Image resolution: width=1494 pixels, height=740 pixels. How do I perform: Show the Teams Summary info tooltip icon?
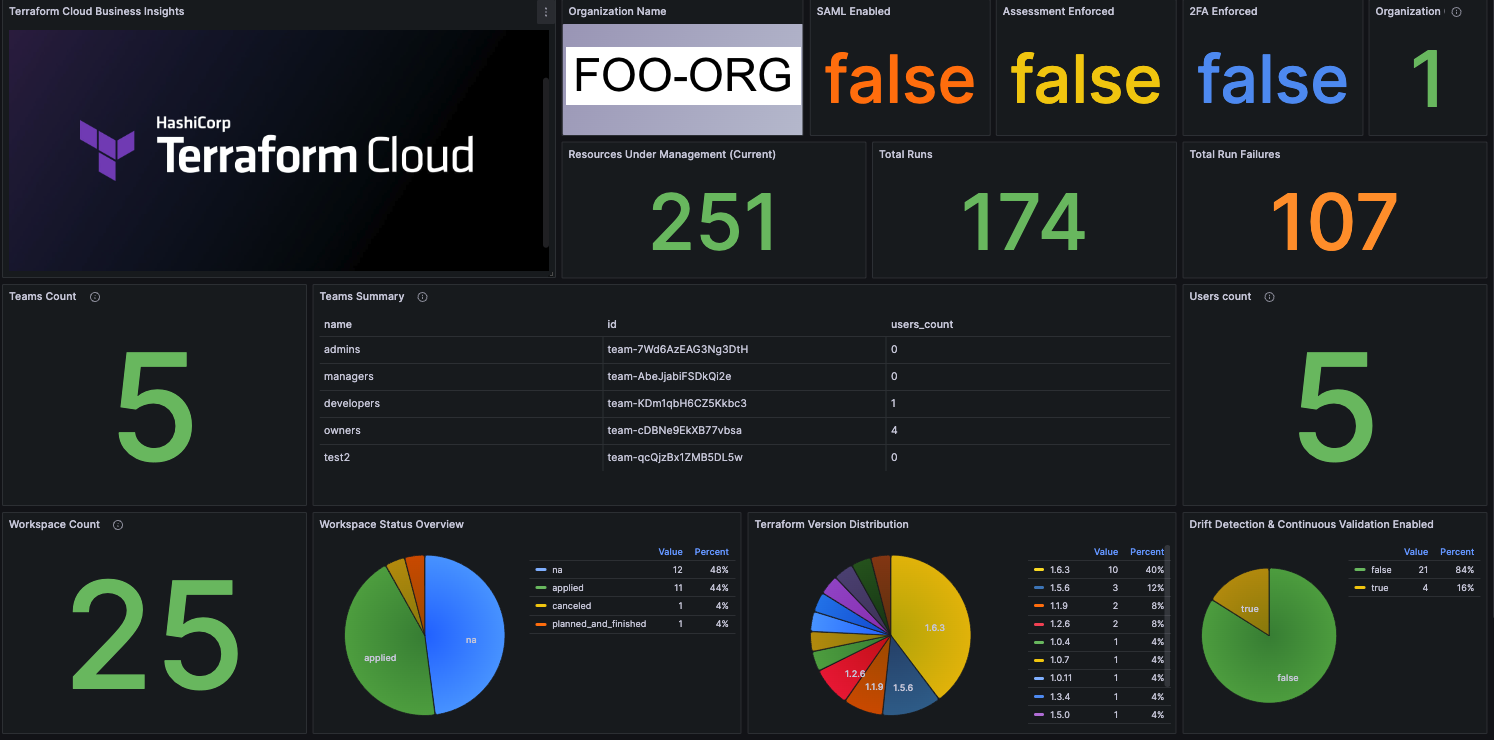[422, 297]
